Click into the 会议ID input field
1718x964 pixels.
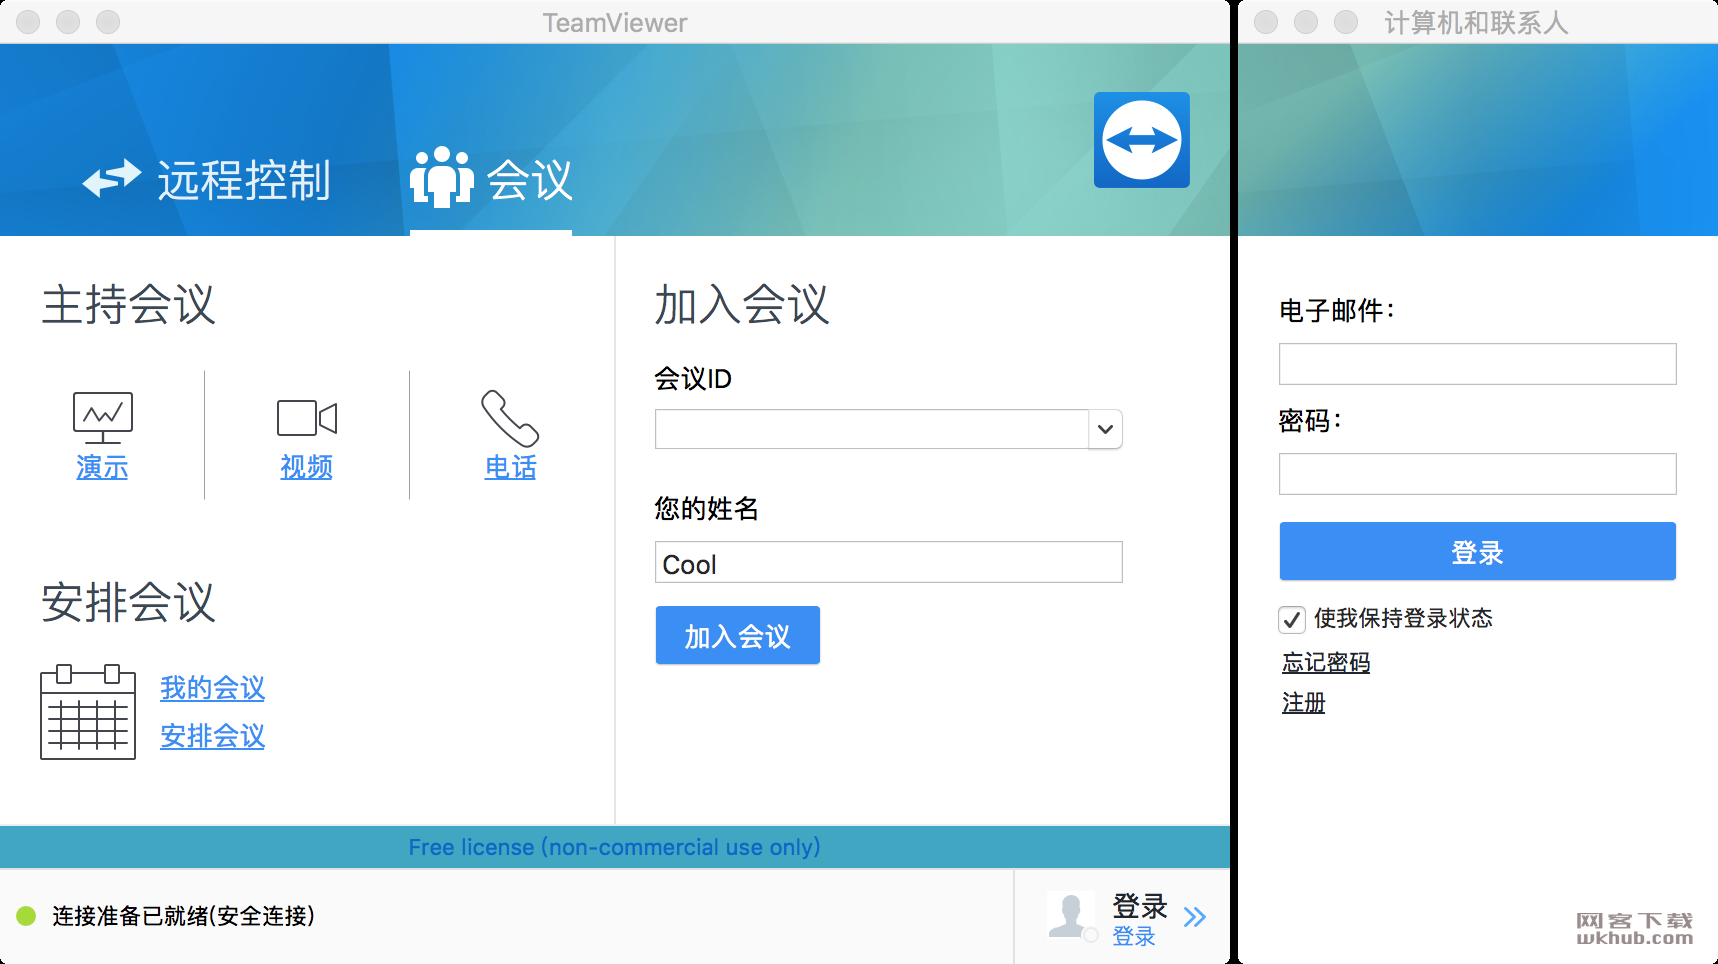point(871,429)
